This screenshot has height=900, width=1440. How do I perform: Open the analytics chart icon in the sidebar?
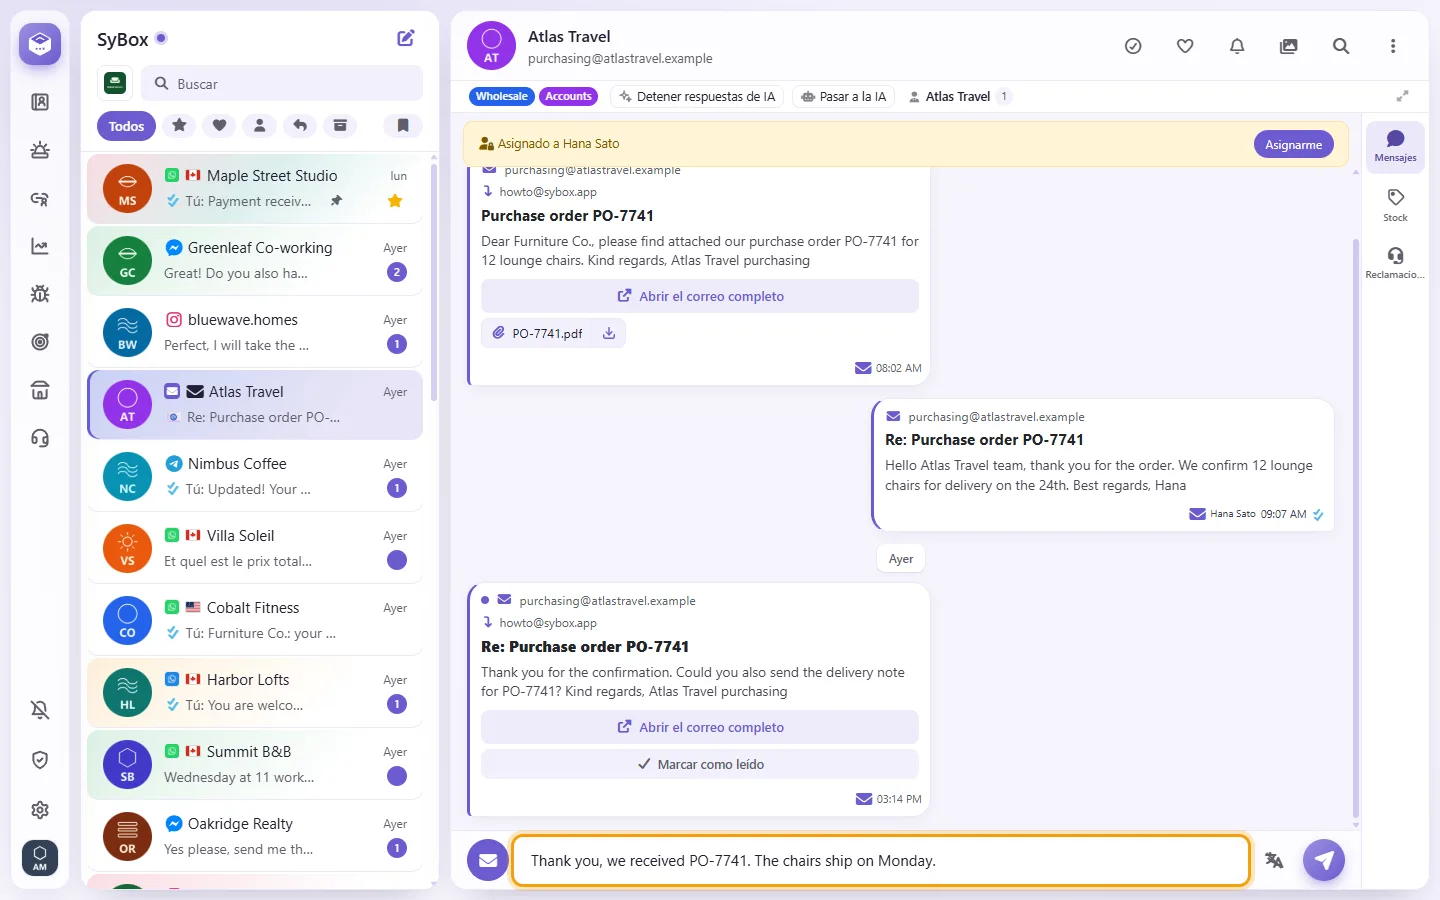(x=40, y=246)
